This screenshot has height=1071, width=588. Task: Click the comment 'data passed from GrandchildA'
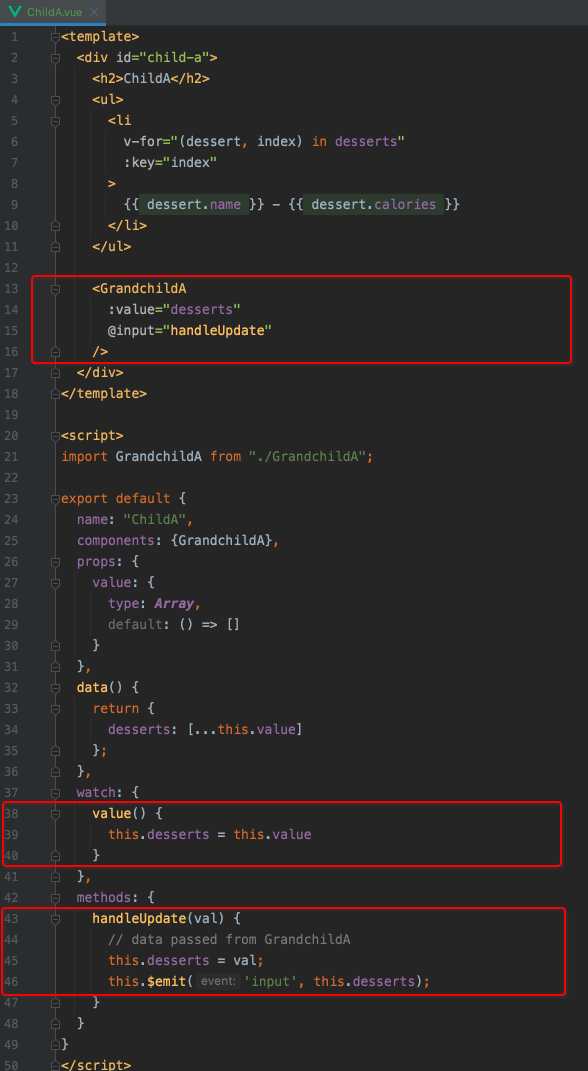[229, 940]
